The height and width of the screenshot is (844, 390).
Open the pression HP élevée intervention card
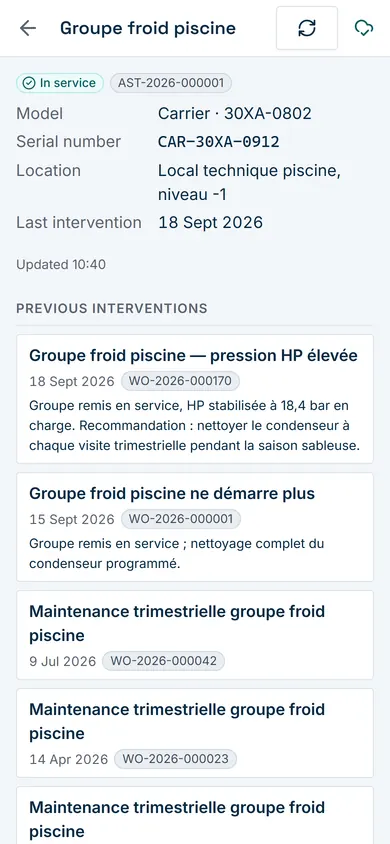[x=195, y=399]
